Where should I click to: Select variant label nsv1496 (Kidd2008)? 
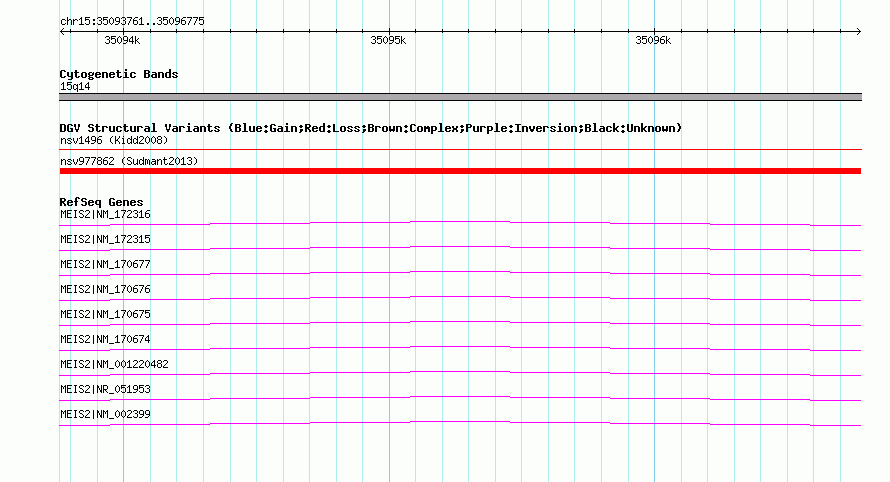pos(114,140)
